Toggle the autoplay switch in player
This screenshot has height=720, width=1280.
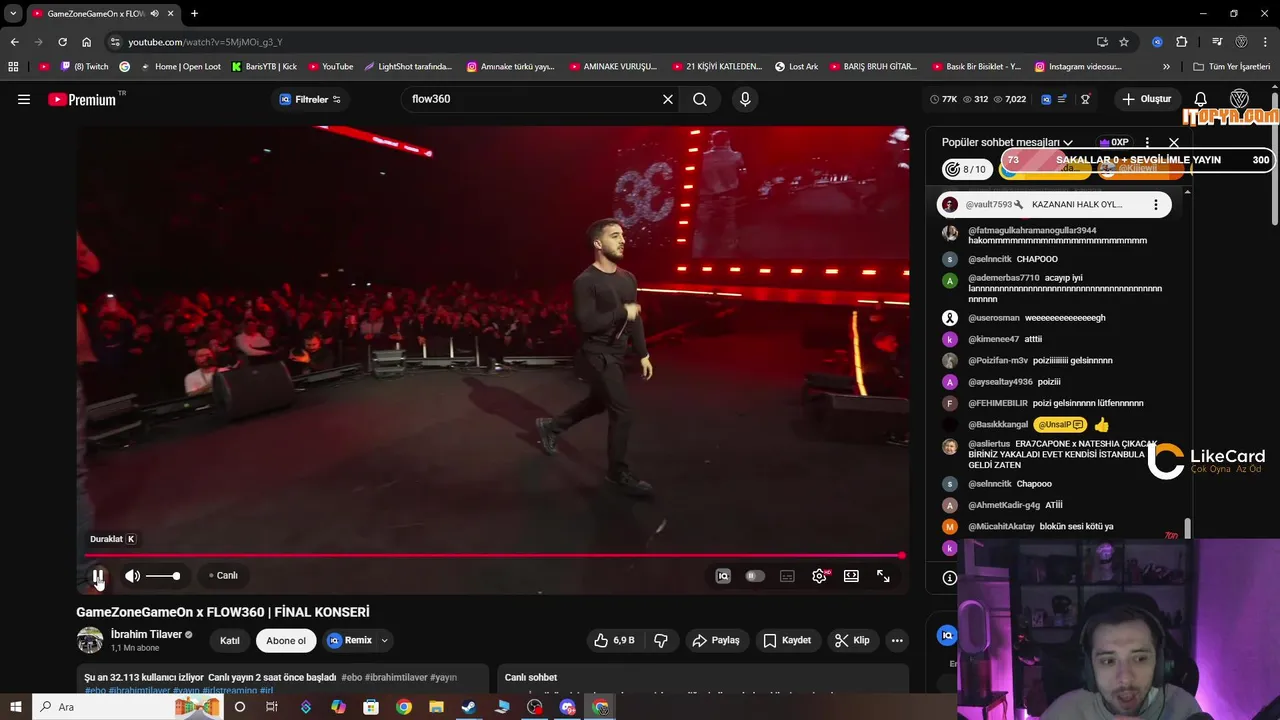point(755,576)
